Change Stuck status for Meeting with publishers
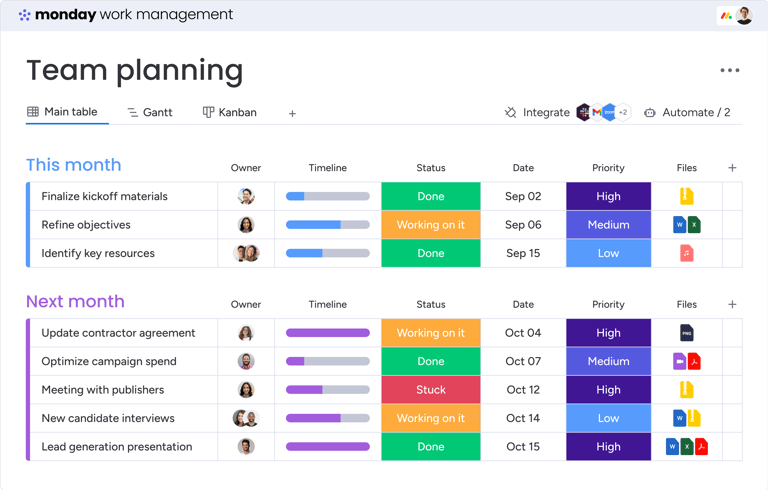This screenshot has width=768, height=490. click(x=431, y=390)
